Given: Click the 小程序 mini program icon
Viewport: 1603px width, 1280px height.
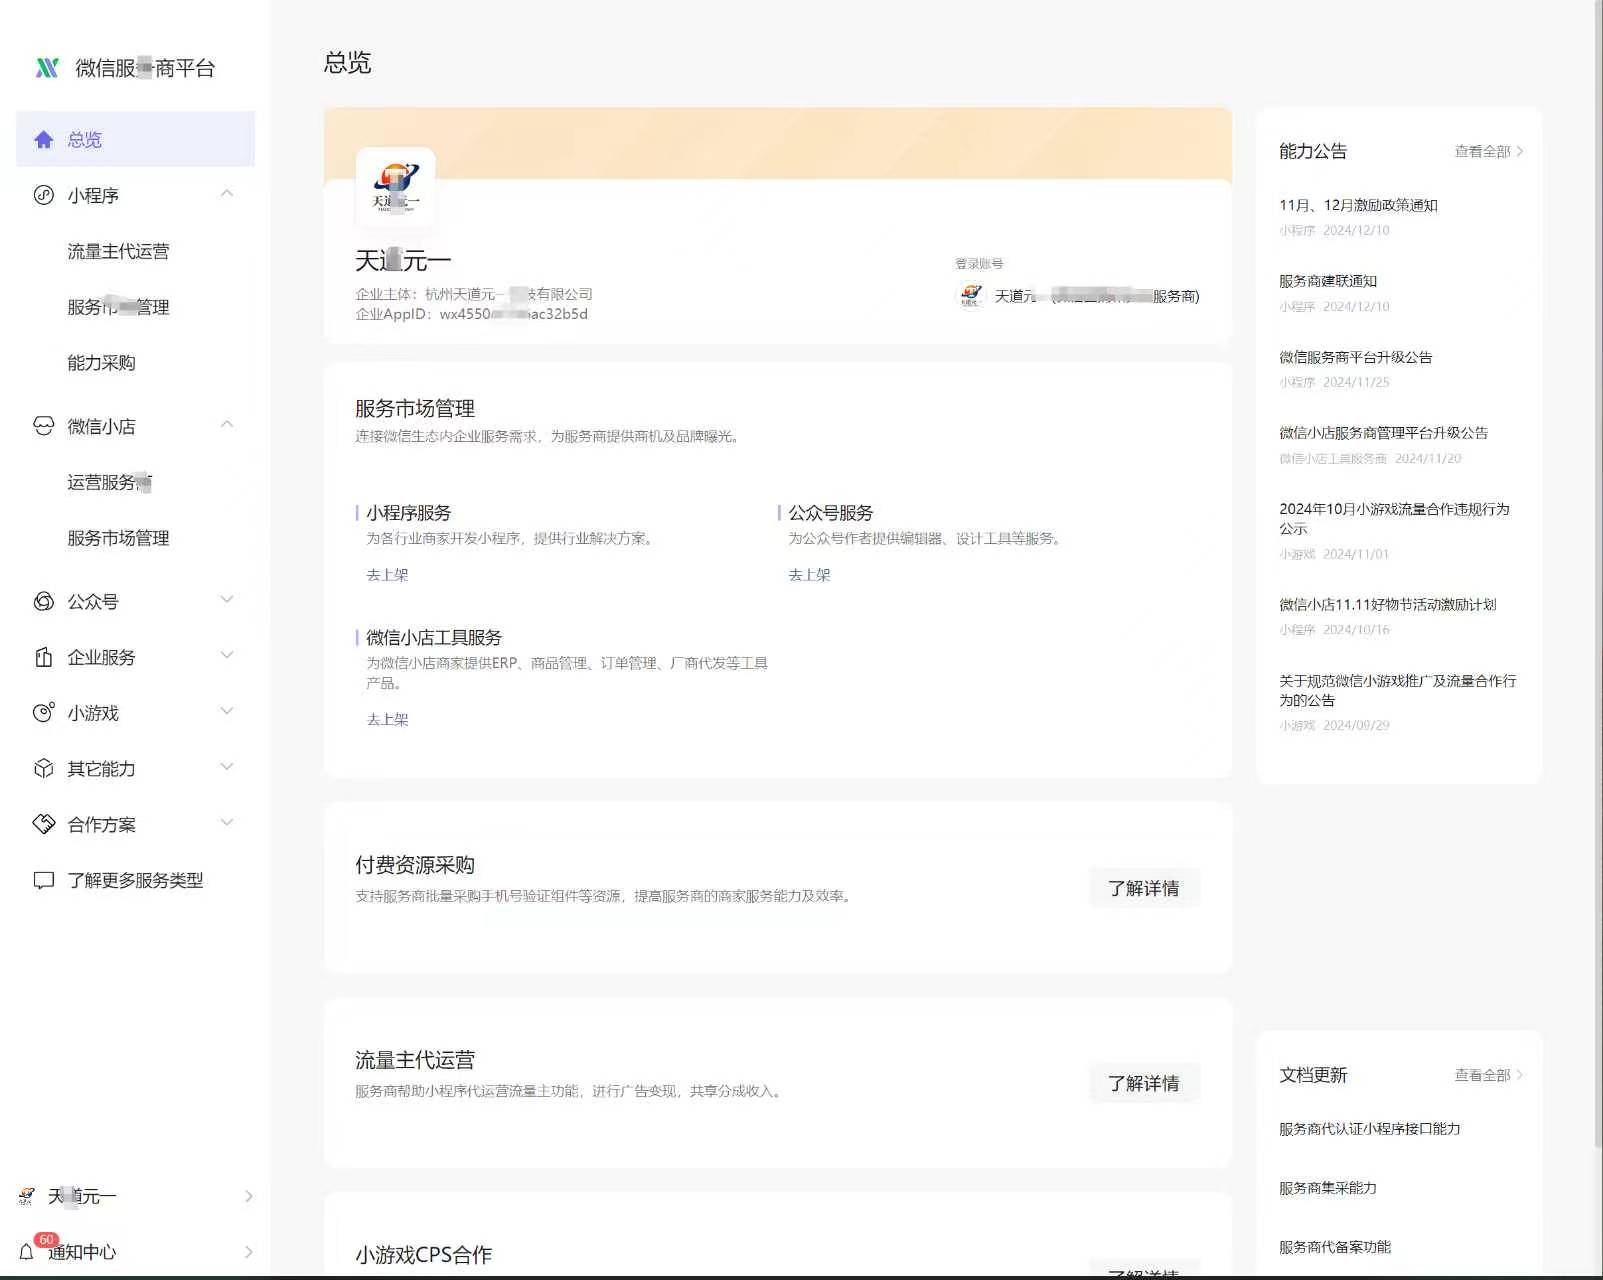Looking at the screenshot, I should (x=43, y=195).
